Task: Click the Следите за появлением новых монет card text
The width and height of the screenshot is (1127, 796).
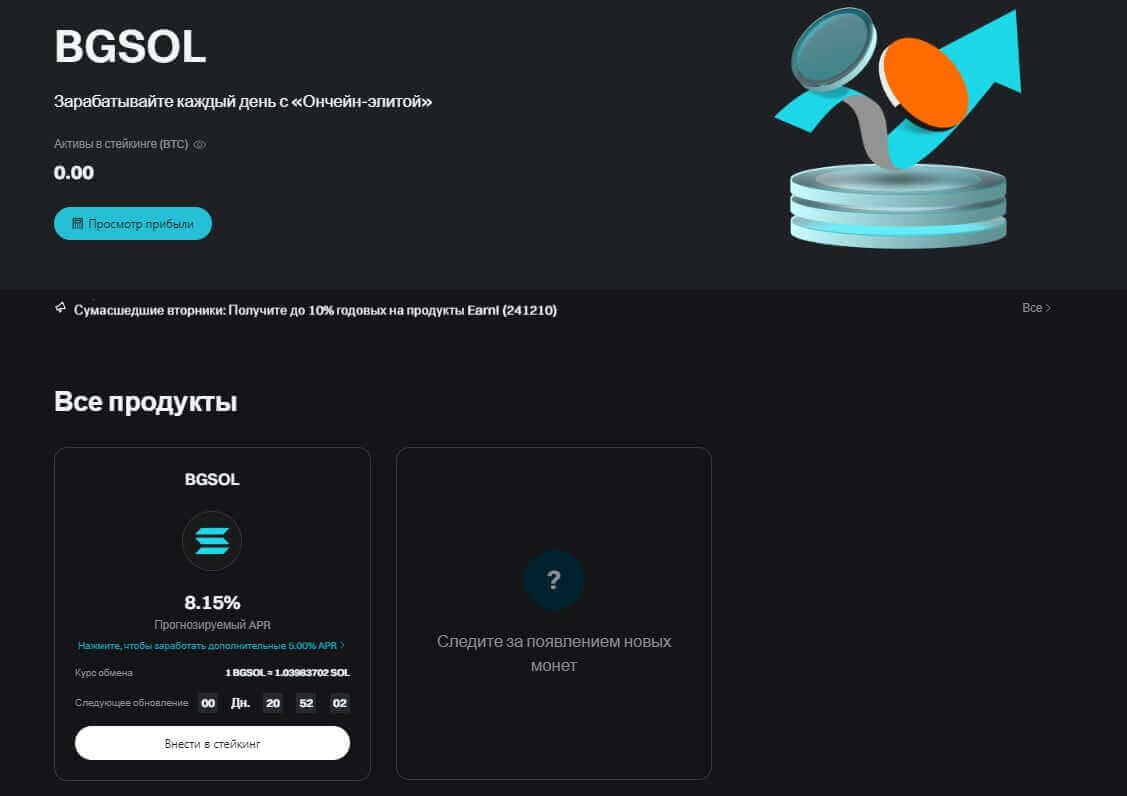Action: point(554,653)
